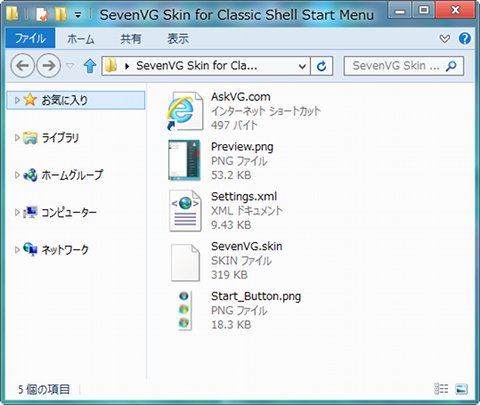Select the AskVG.com internet shortcut
Image resolution: width=480 pixels, height=405 pixels.
pyautogui.click(x=244, y=111)
